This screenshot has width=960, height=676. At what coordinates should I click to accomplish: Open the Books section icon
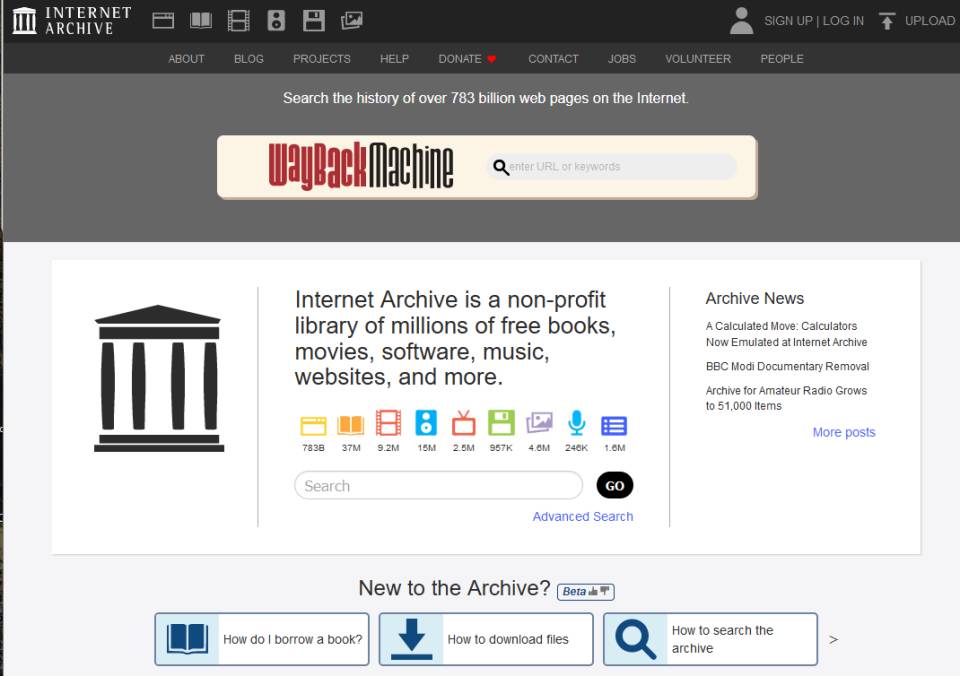tap(200, 20)
